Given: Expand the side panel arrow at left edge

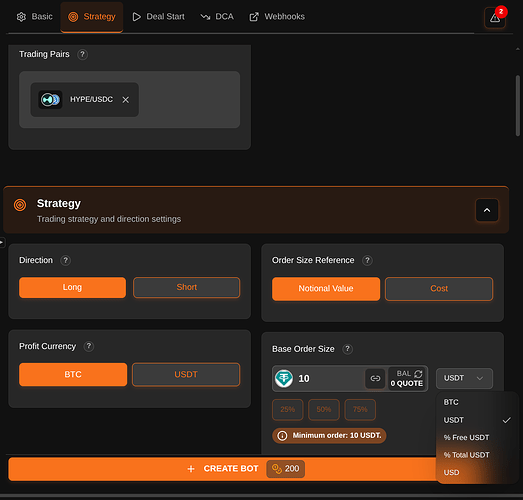Looking at the screenshot, I should click(2, 242).
